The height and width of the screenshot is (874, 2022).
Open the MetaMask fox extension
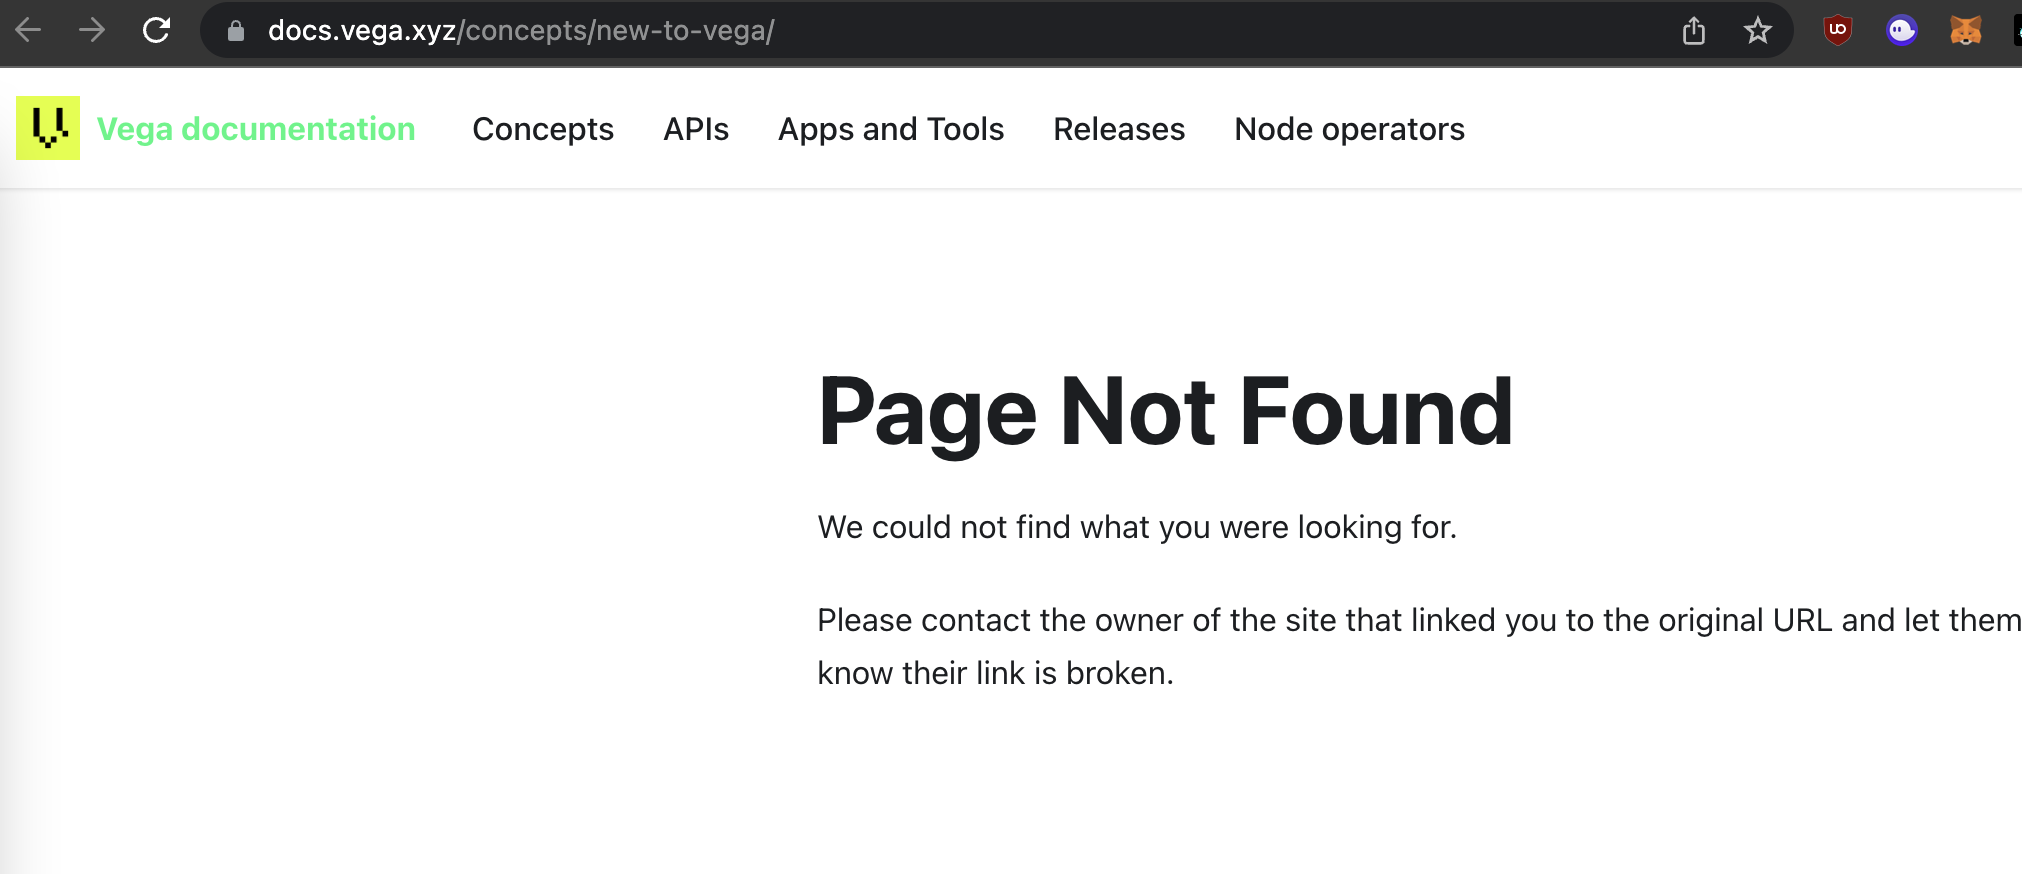point(1966,30)
